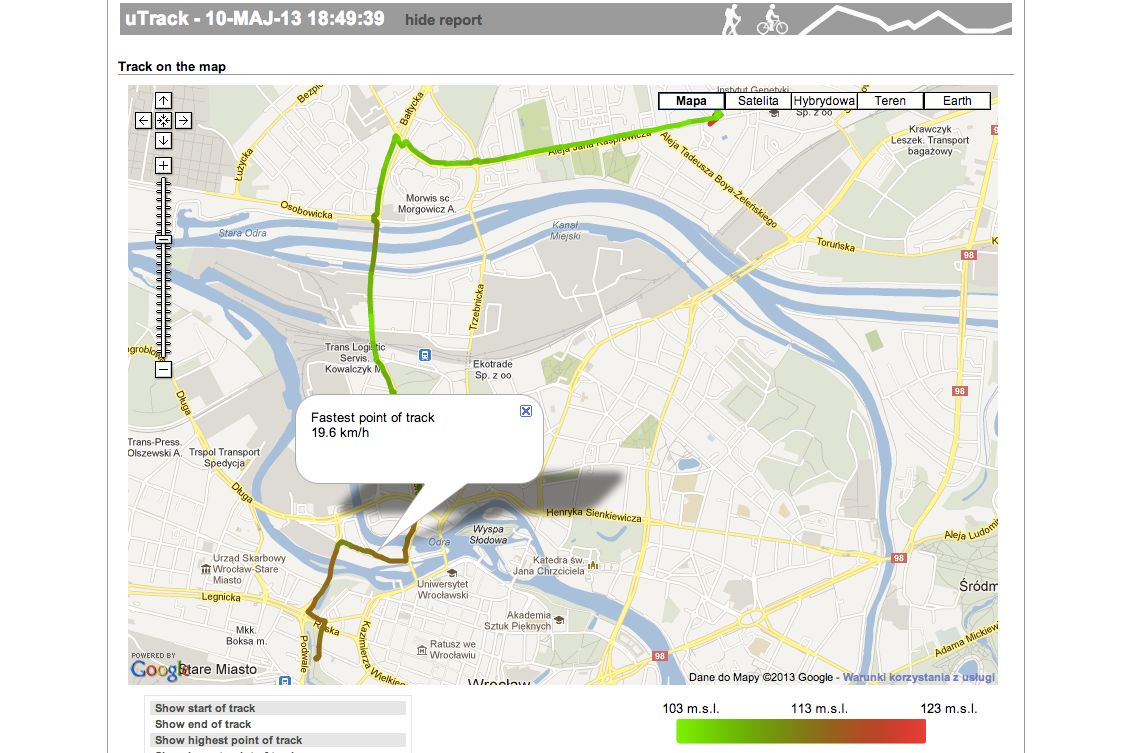
Task: Click the Ratusz we Wrocławiu landmark icon
Action: pyautogui.click(x=422, y=650)
